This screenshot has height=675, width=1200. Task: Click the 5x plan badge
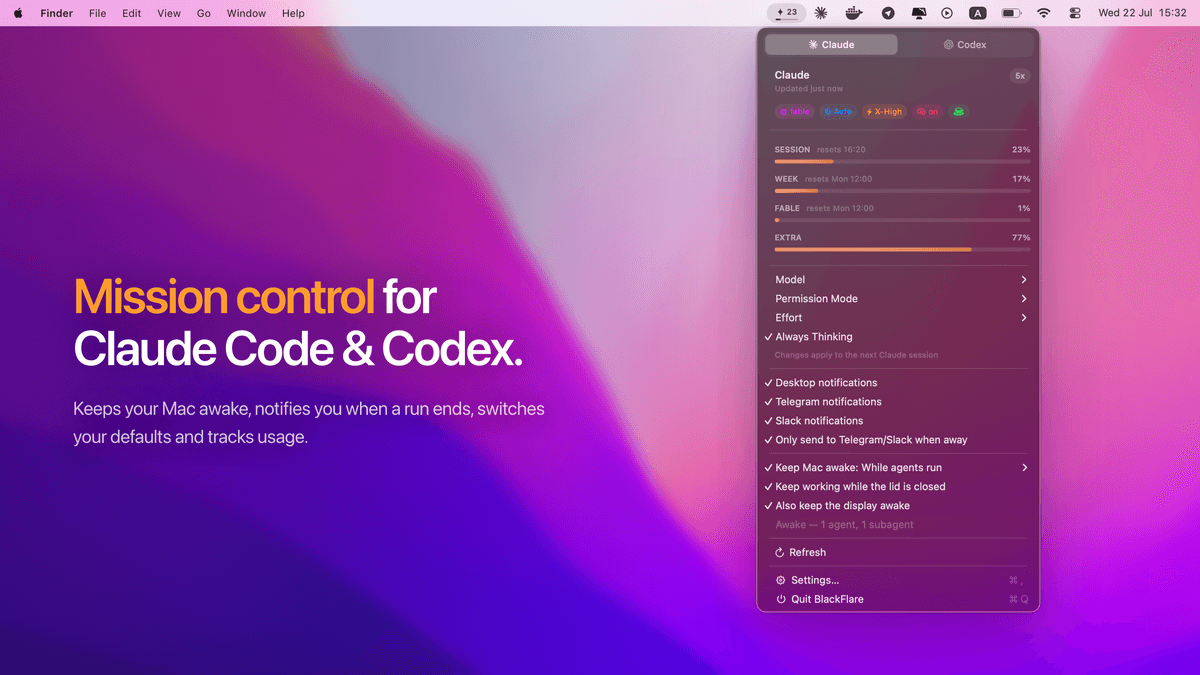(1019, 76)
